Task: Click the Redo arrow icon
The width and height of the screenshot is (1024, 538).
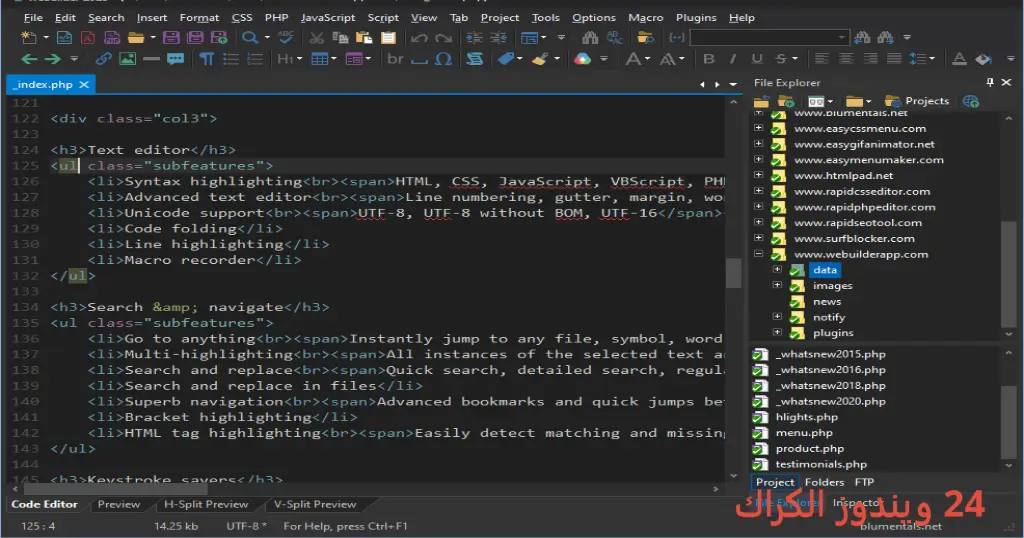Action: [x=443, y=38]
